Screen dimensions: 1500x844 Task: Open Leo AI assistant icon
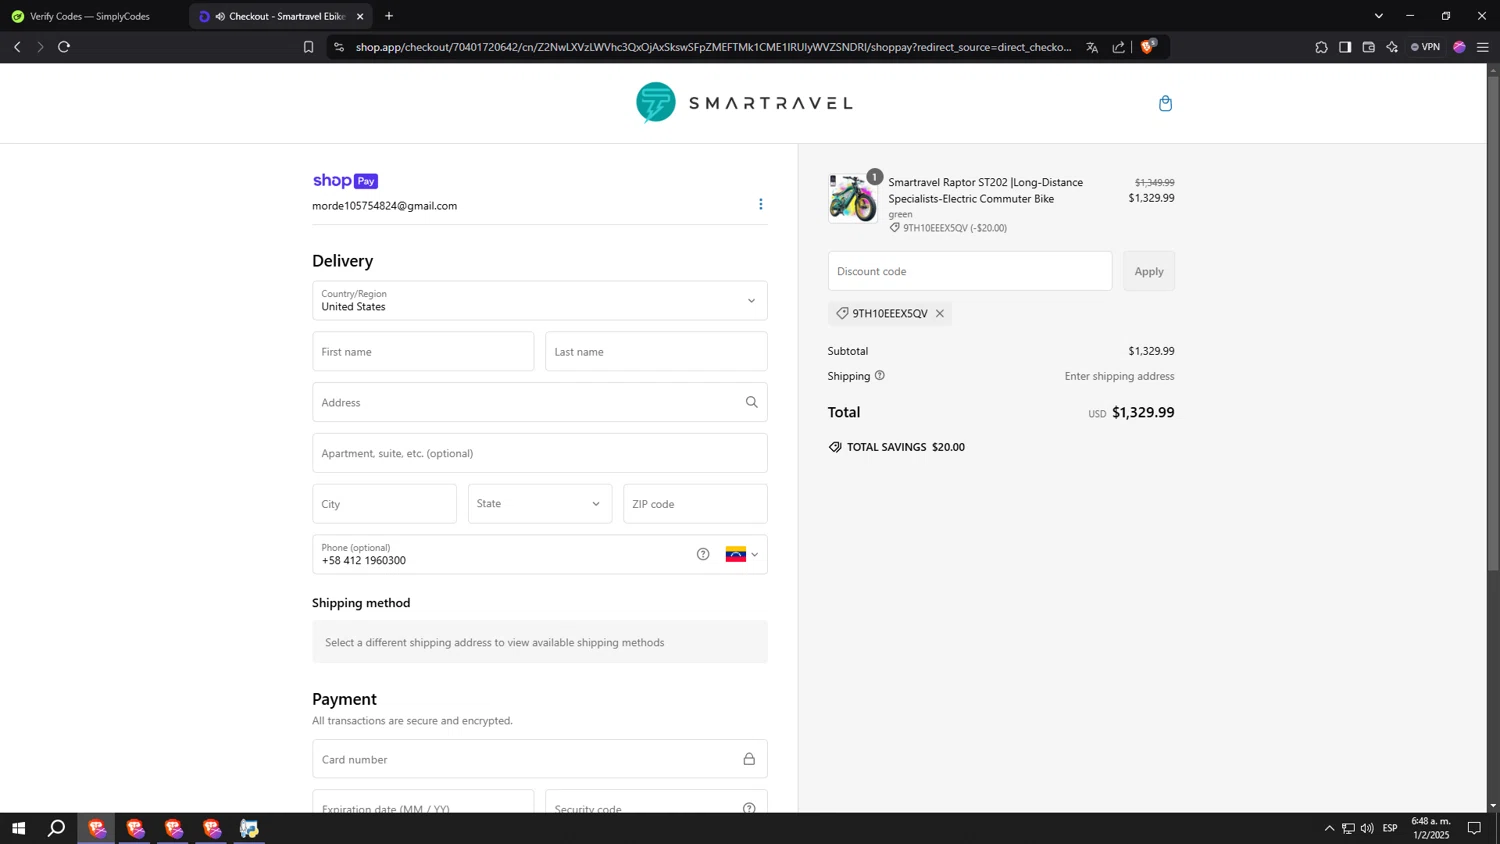pyautogui.click(x=1392, y=47)
